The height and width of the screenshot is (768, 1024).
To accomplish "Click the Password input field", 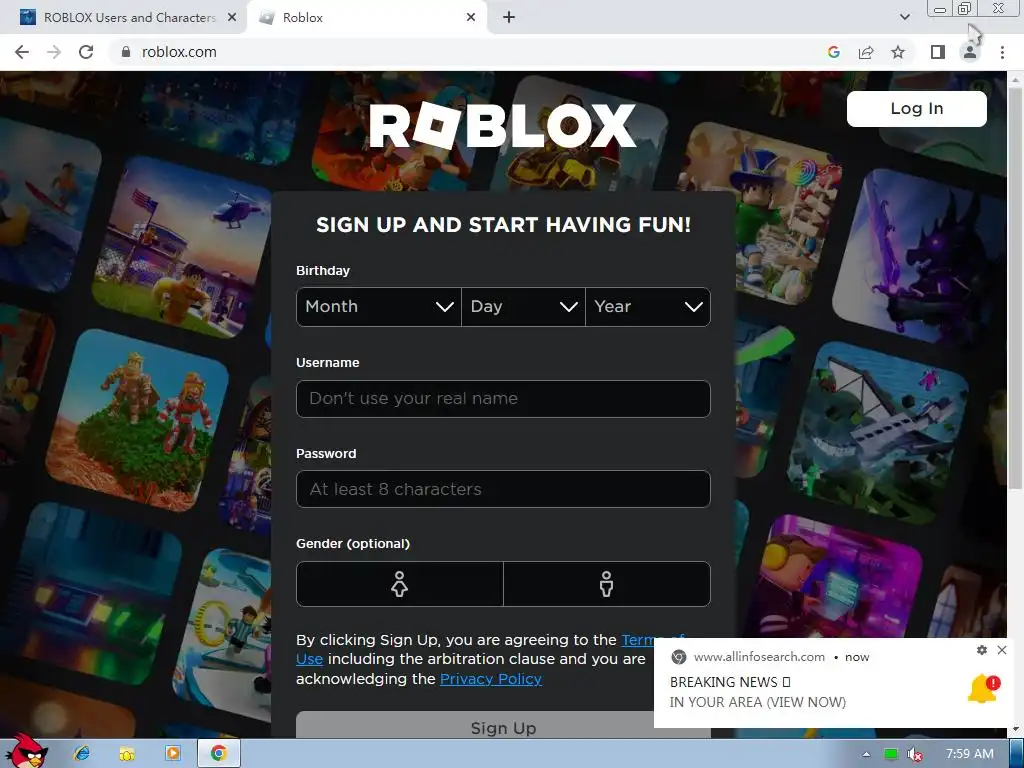I will 503,489.
